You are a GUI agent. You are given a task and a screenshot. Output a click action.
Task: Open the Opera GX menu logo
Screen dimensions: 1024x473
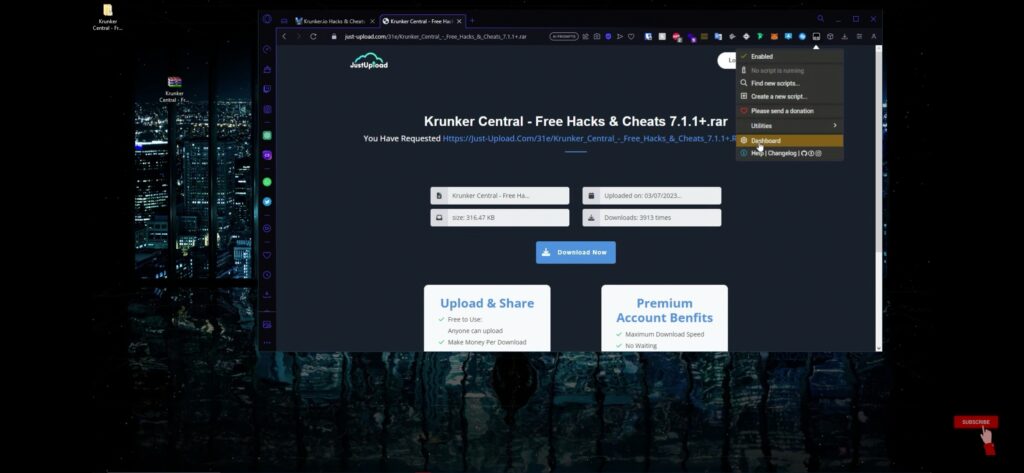267,20
